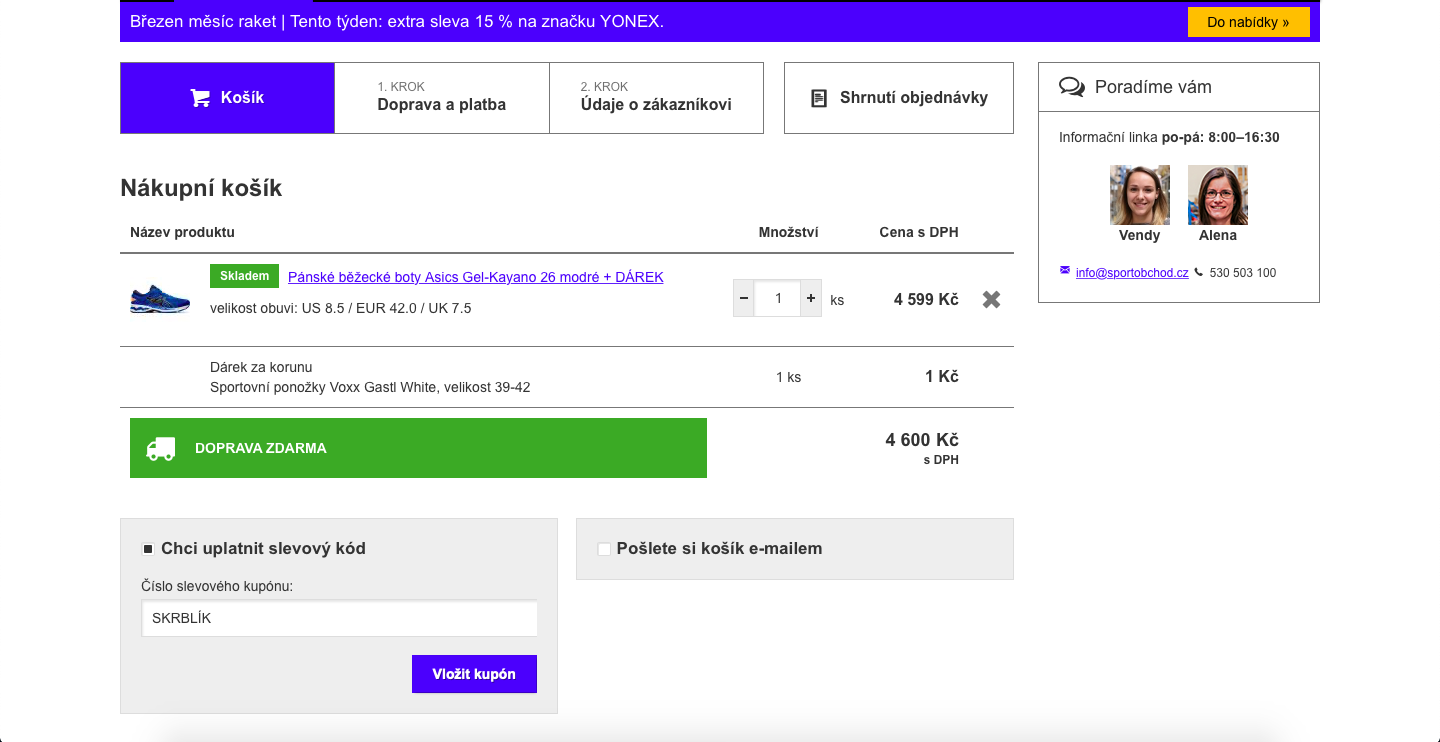Click the shopping cart icon in Košík tab
1440x742 pixels.
[x=200, y=98]
